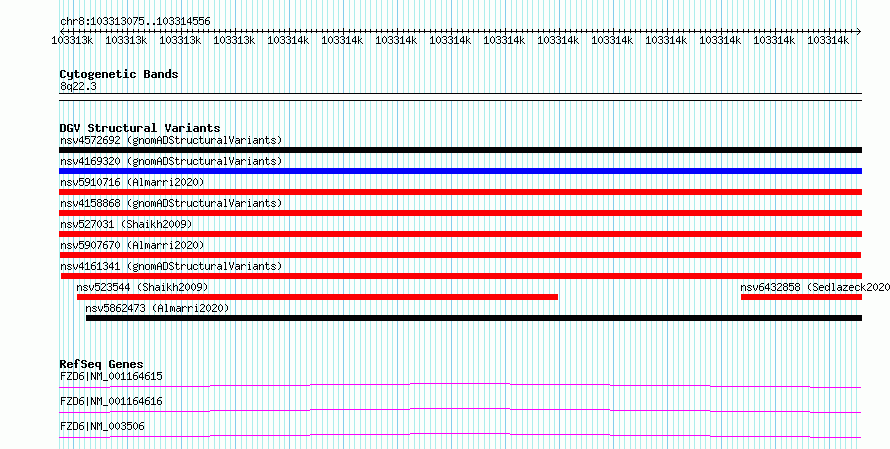
Task: Open variant nsv5907670 (Almarri2020) label
Action: 132,245
